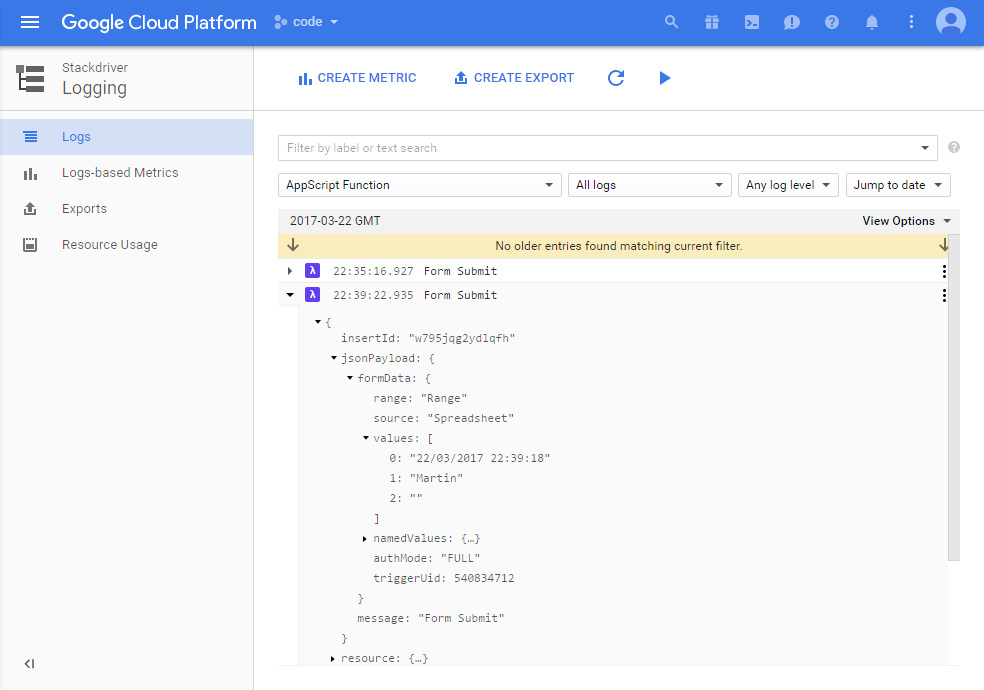Viewport: 984px width, 690px height.
Task: Open three-dot menu for 22:35:16.927 entry
Action: (944, 271)
